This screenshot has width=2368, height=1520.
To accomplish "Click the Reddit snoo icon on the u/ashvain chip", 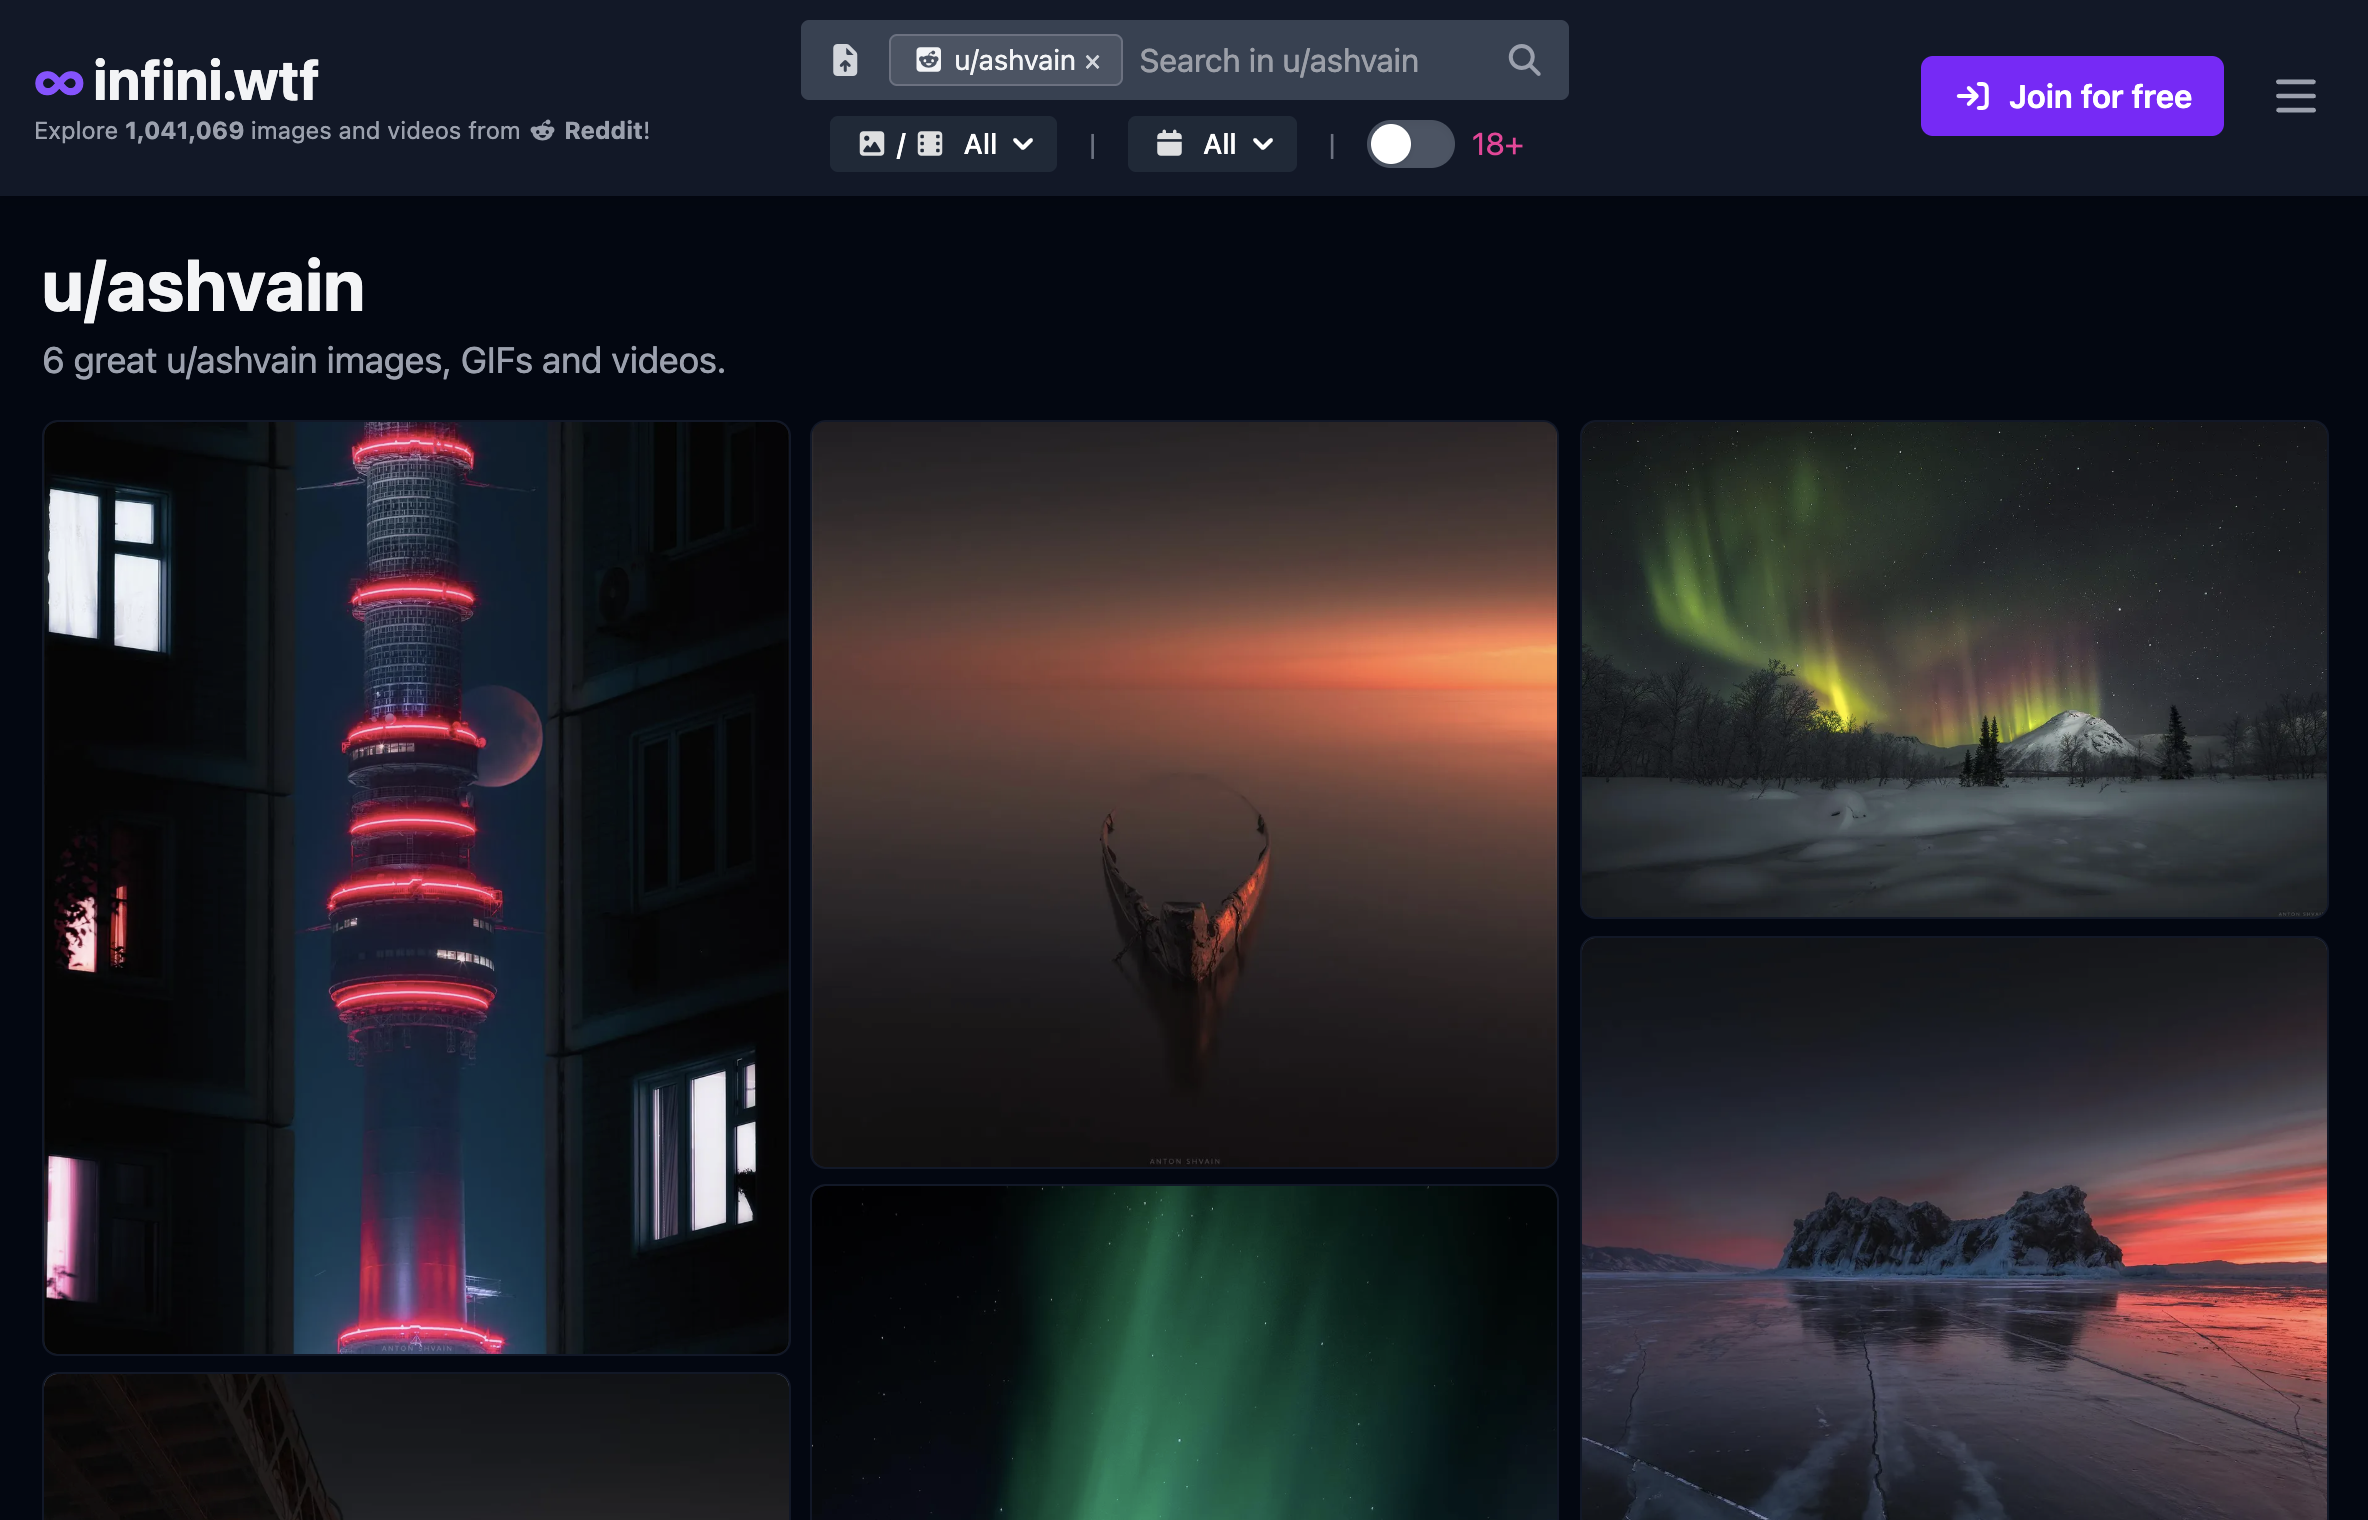I will [x=929, y=60].
